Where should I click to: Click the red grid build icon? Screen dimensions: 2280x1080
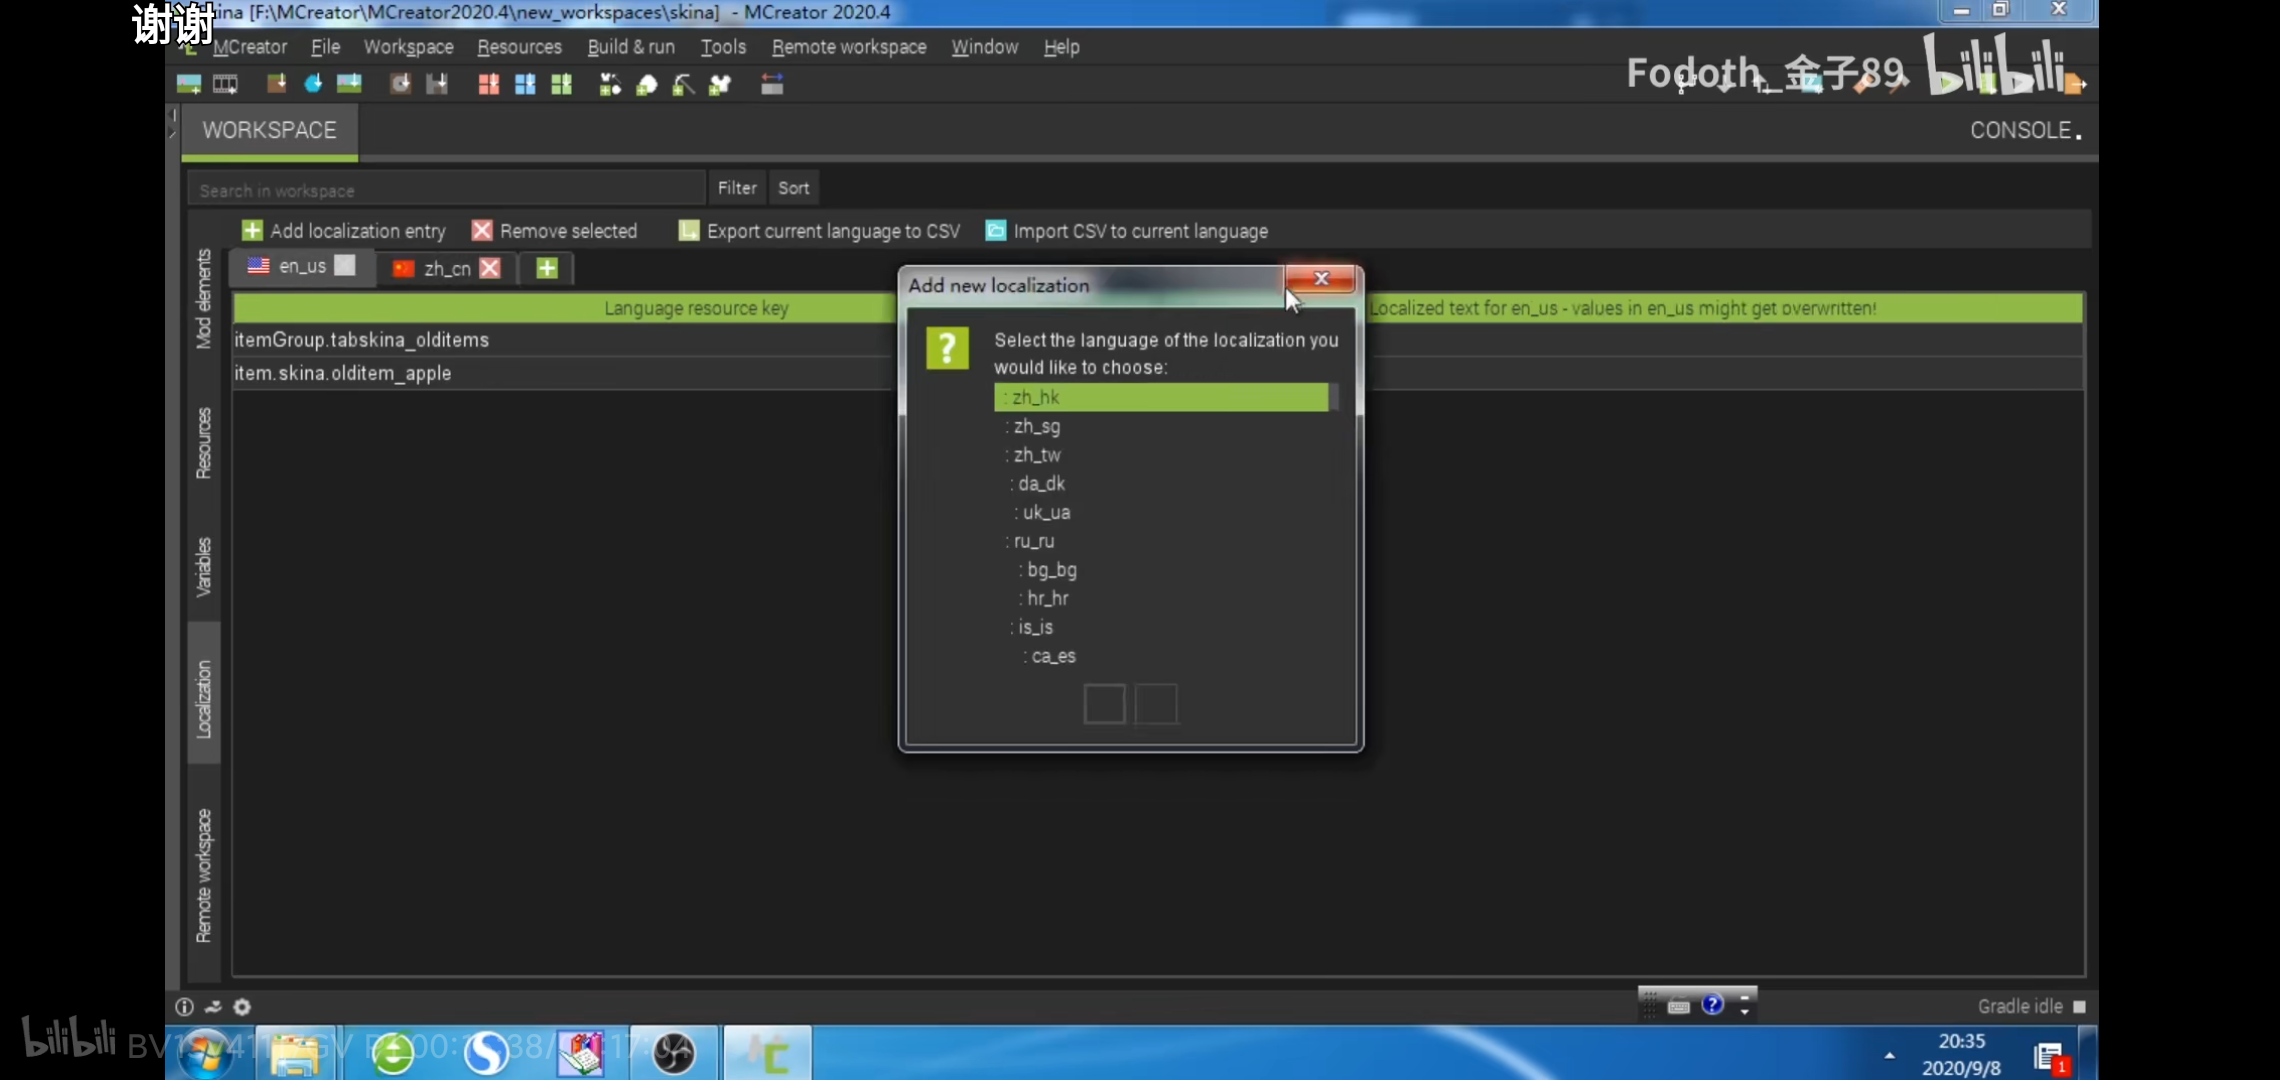(x=488, y=85)
